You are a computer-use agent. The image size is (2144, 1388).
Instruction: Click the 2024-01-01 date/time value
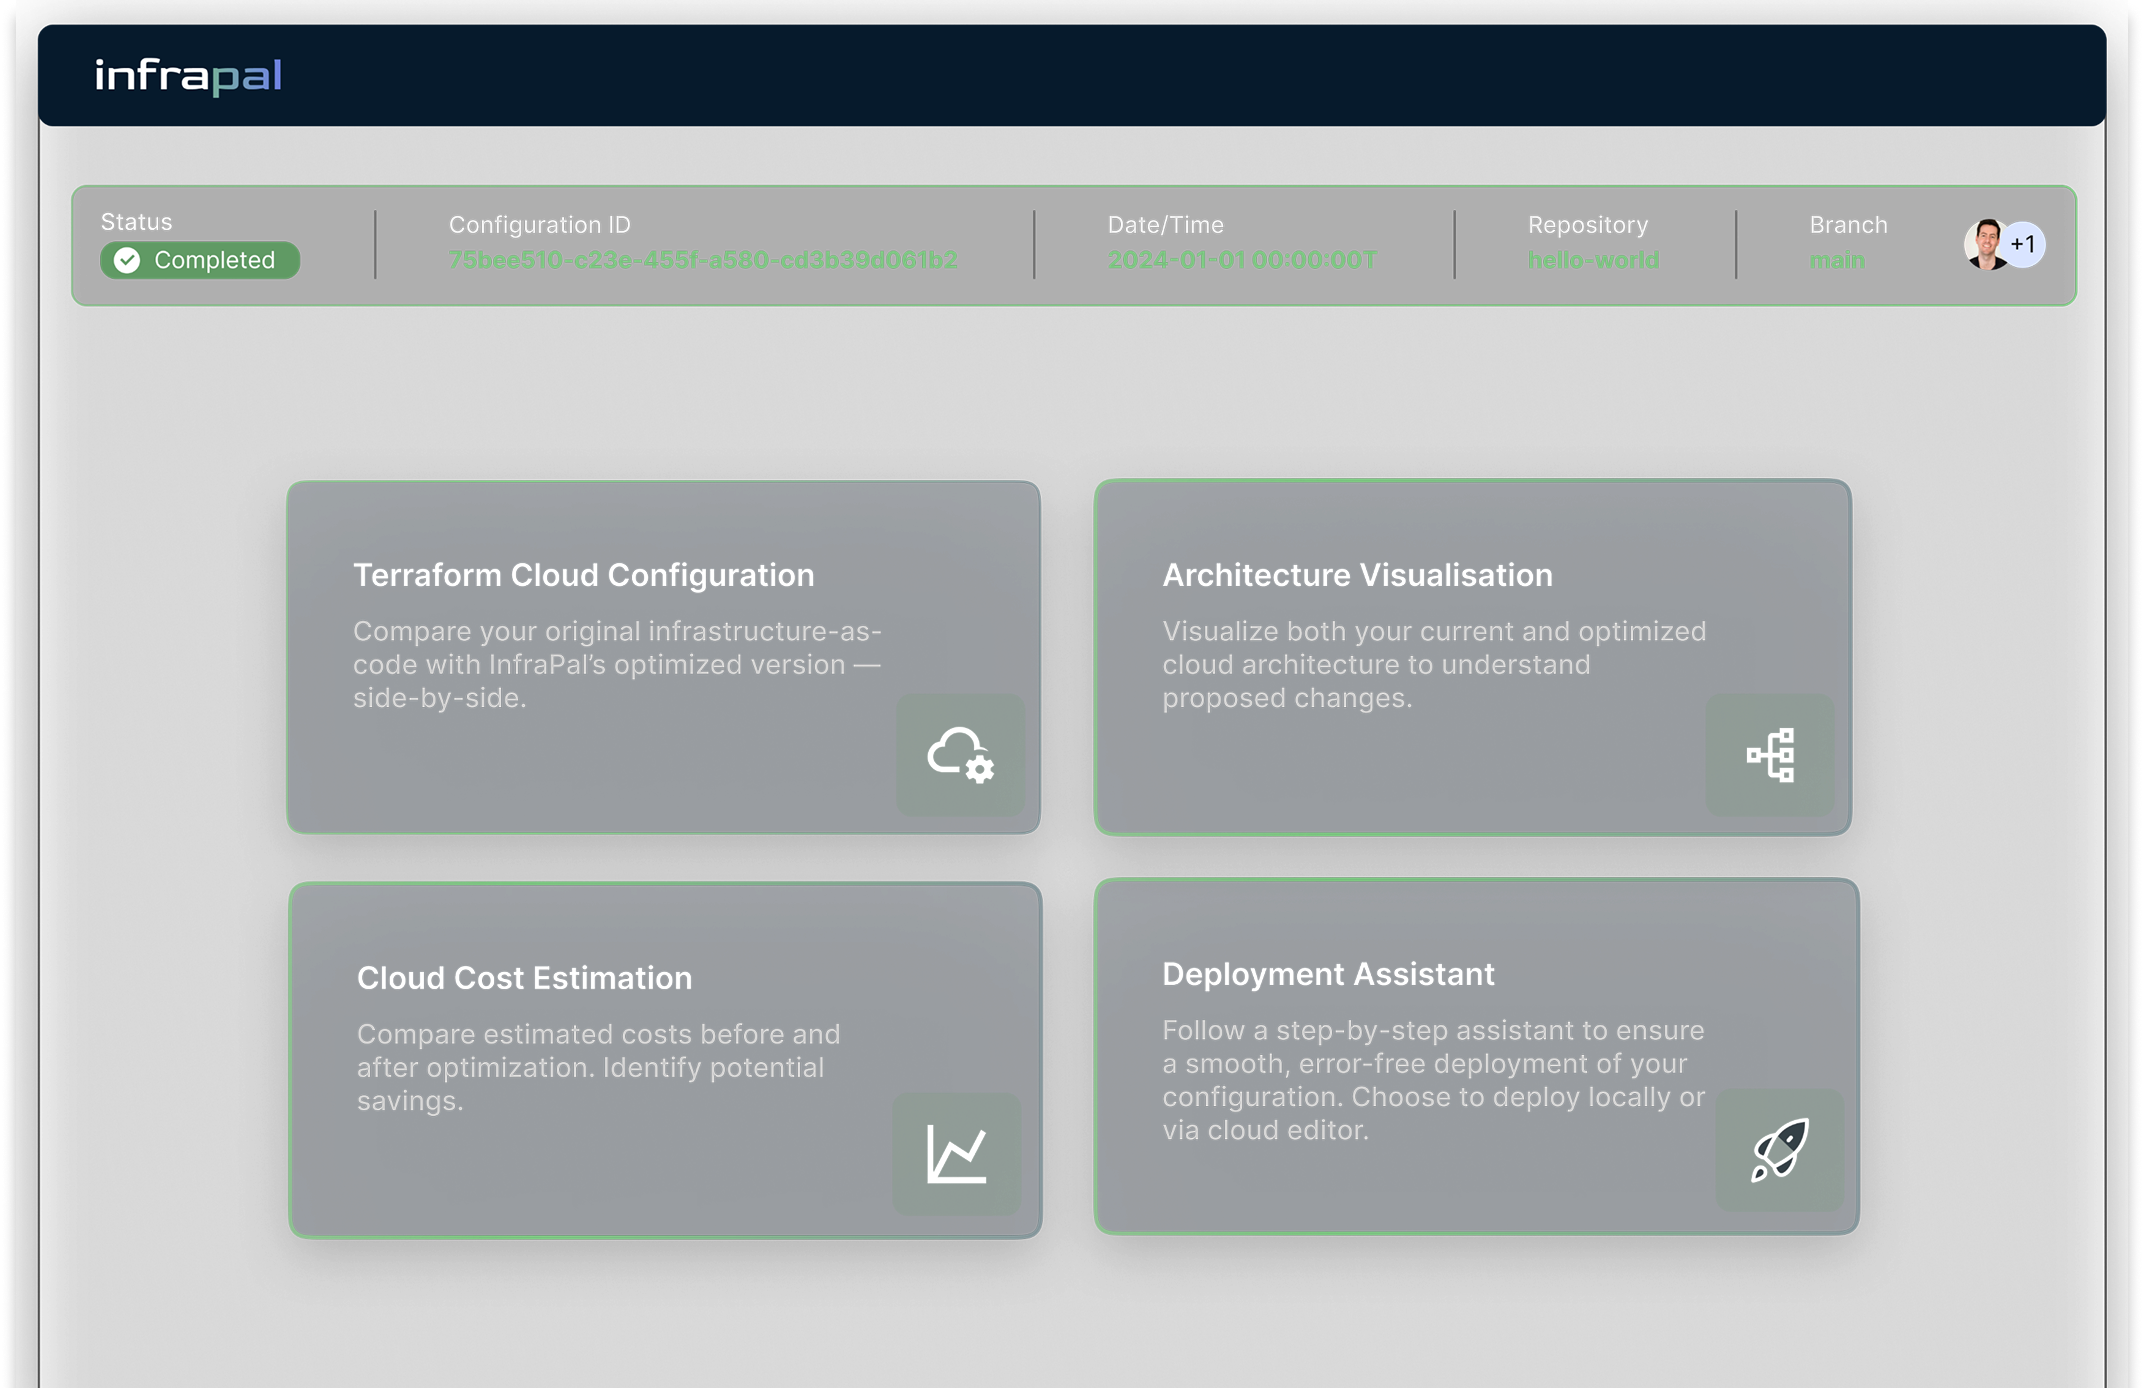pyautogui.click(x=1242, y=260)
